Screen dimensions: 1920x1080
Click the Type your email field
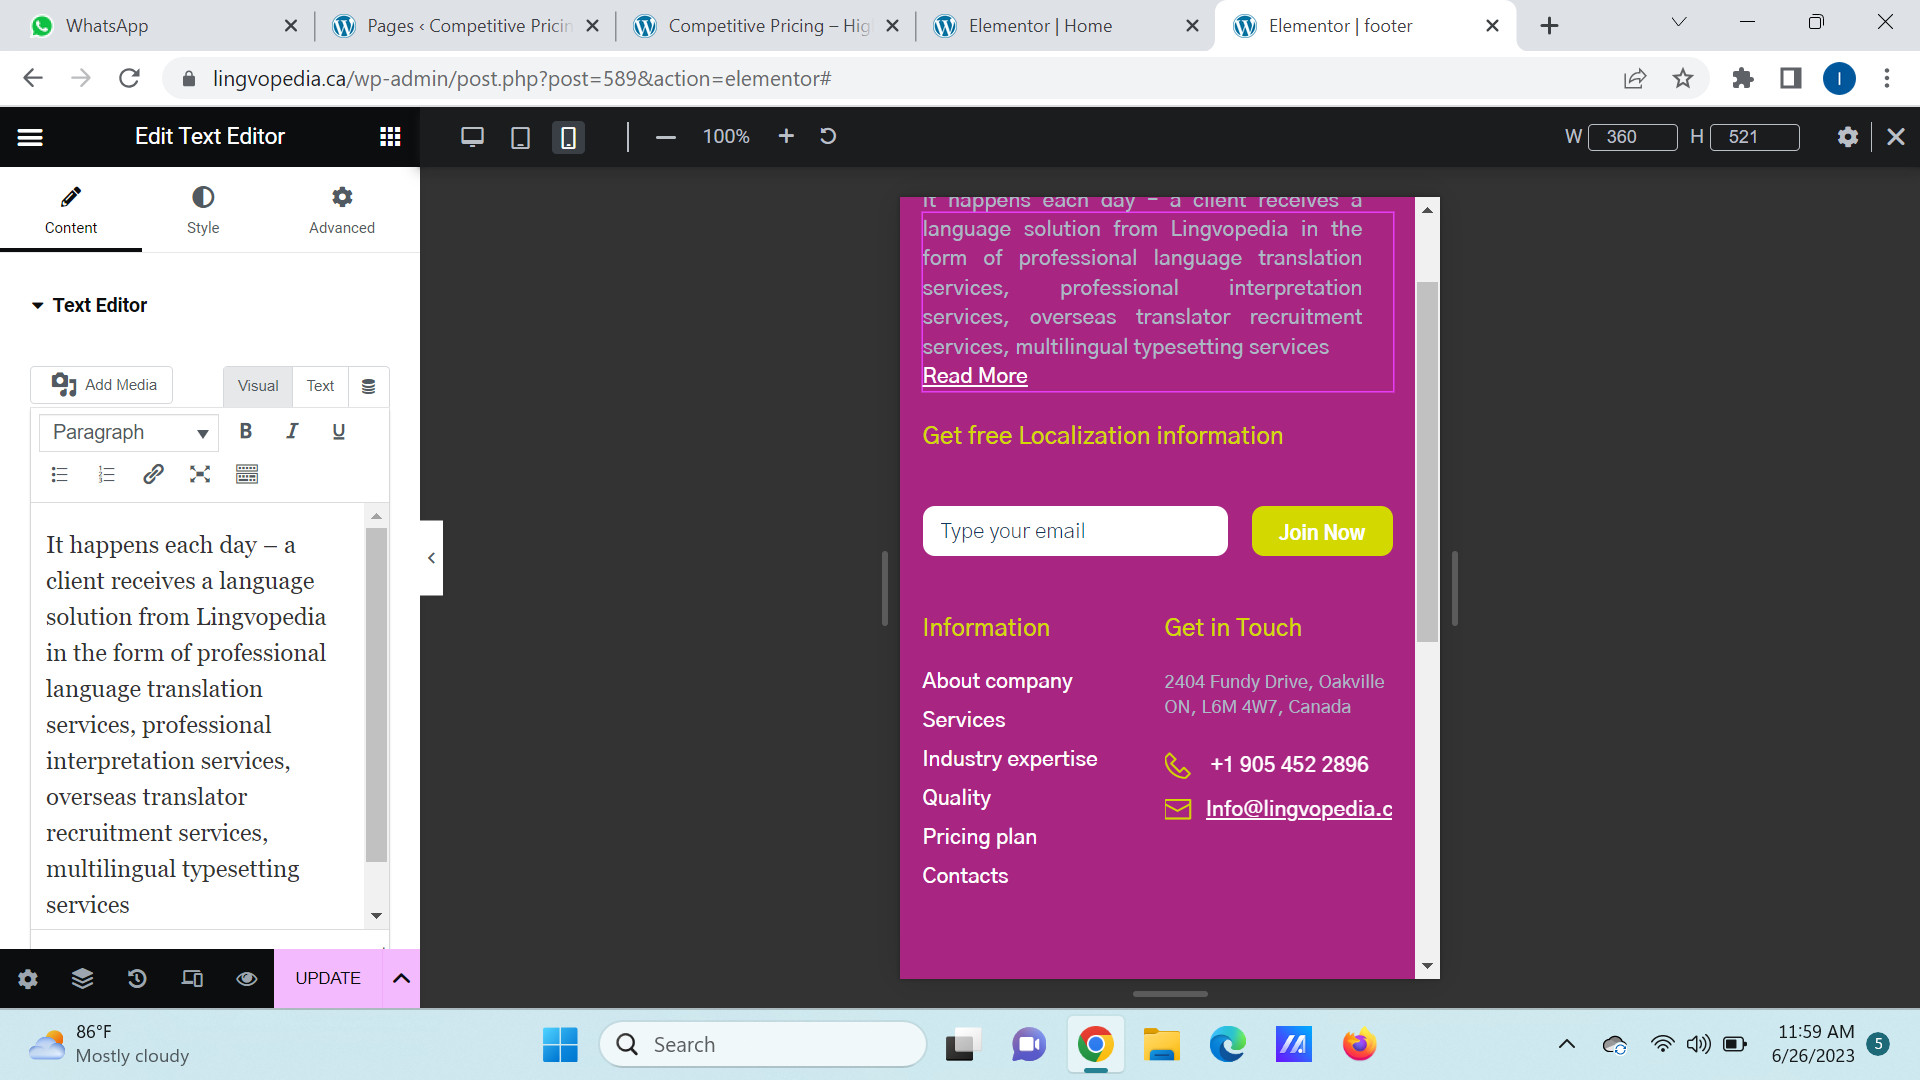(x=1075, y=531)
